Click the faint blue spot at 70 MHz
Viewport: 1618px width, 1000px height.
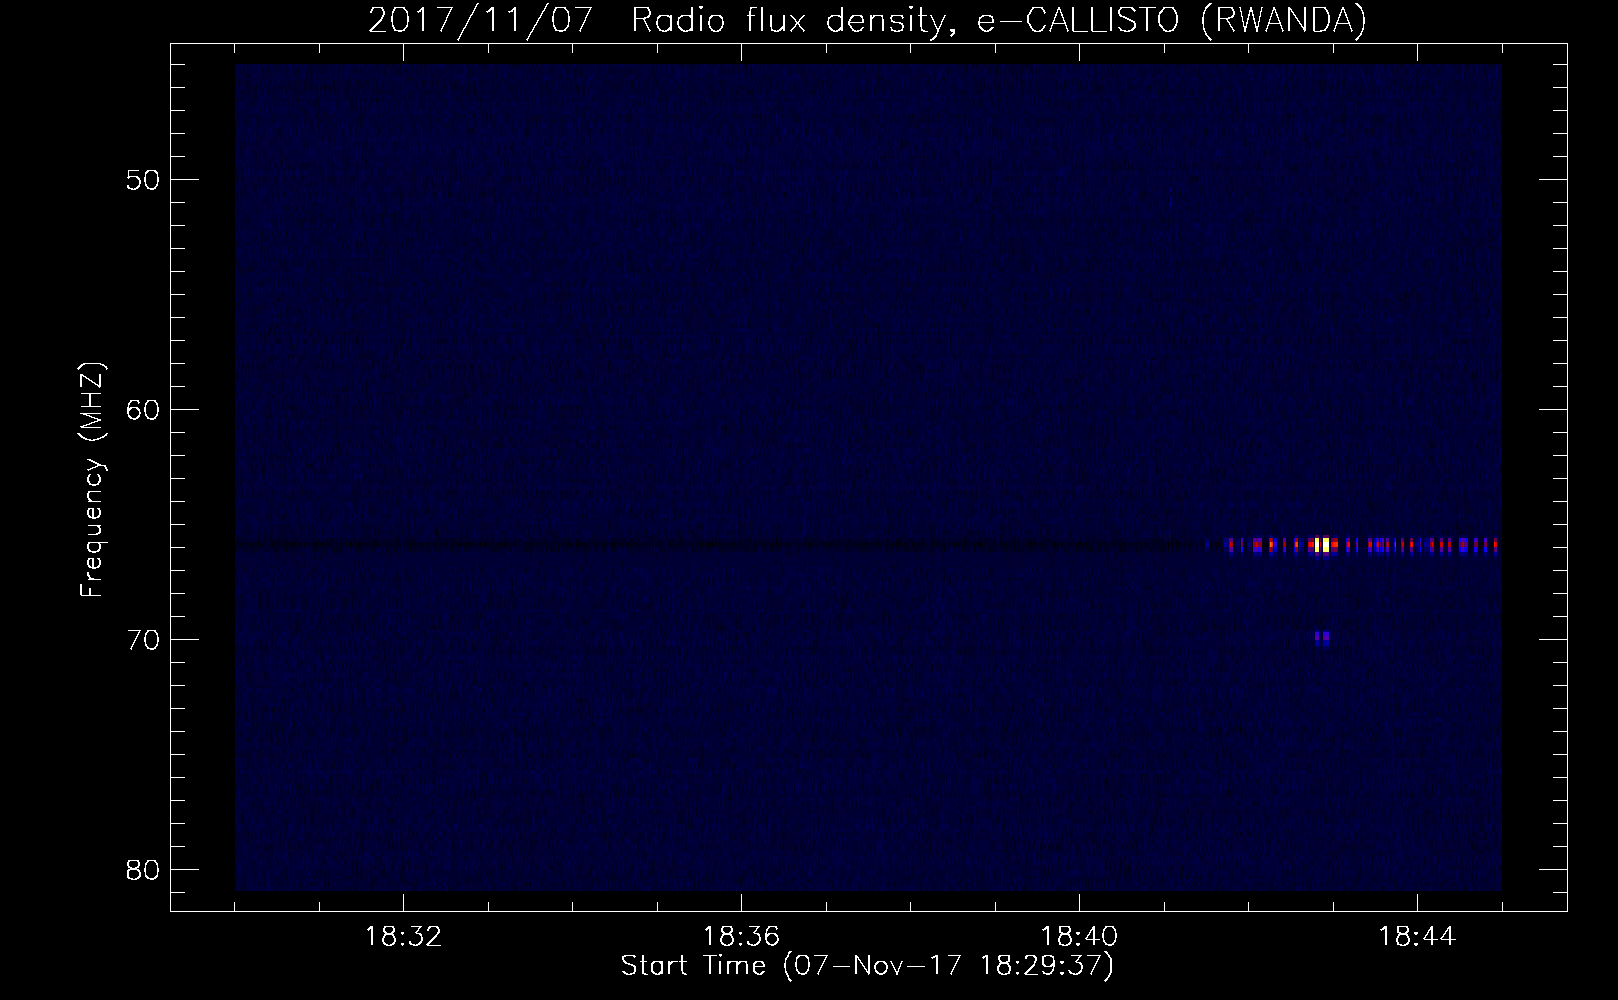1323,637
